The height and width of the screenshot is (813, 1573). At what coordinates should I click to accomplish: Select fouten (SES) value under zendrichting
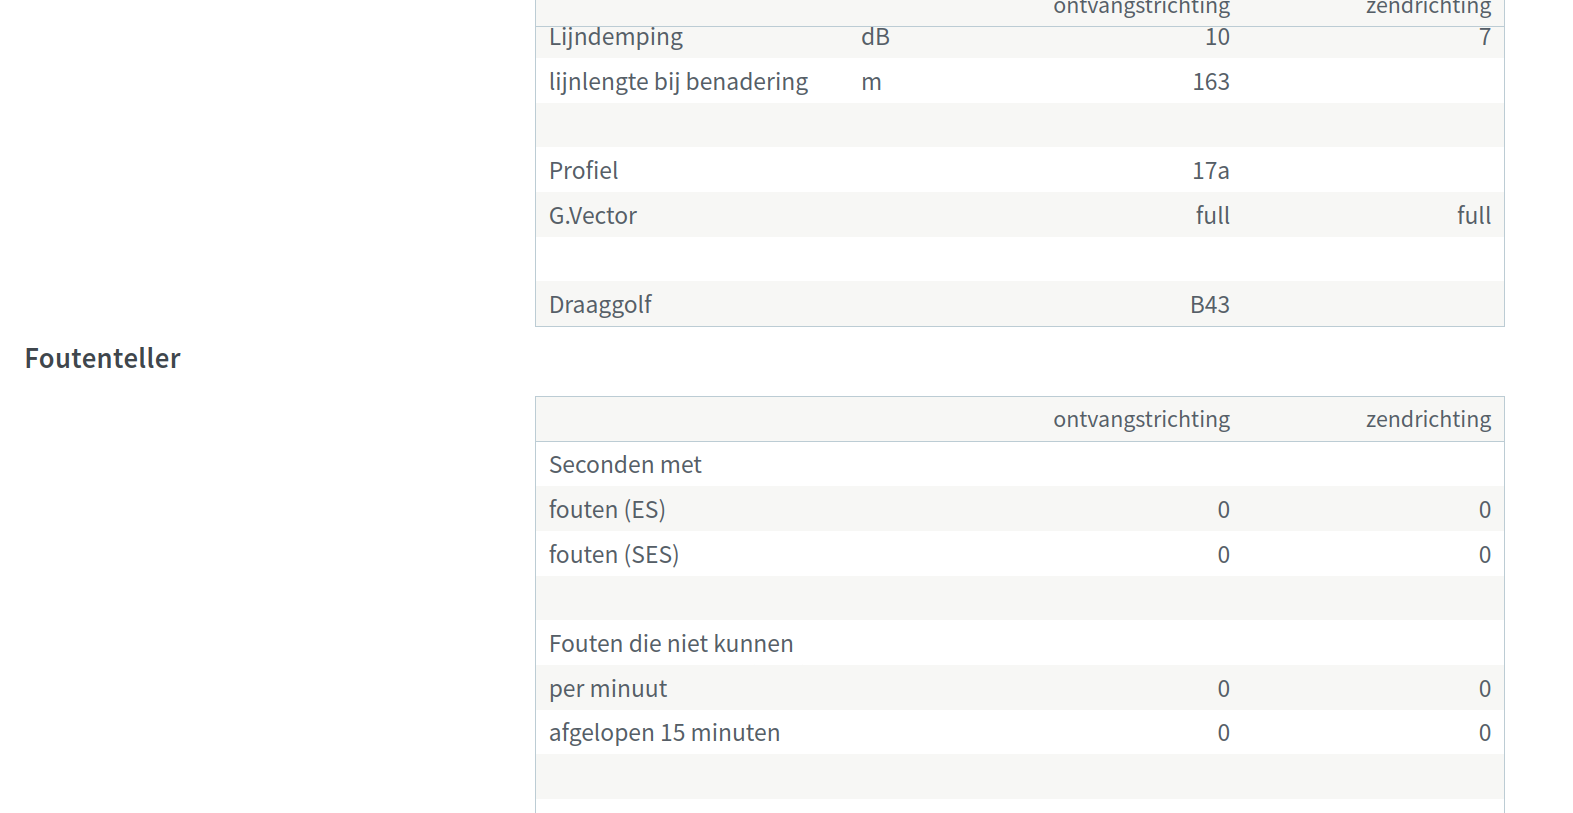[x=1484, y=555]
